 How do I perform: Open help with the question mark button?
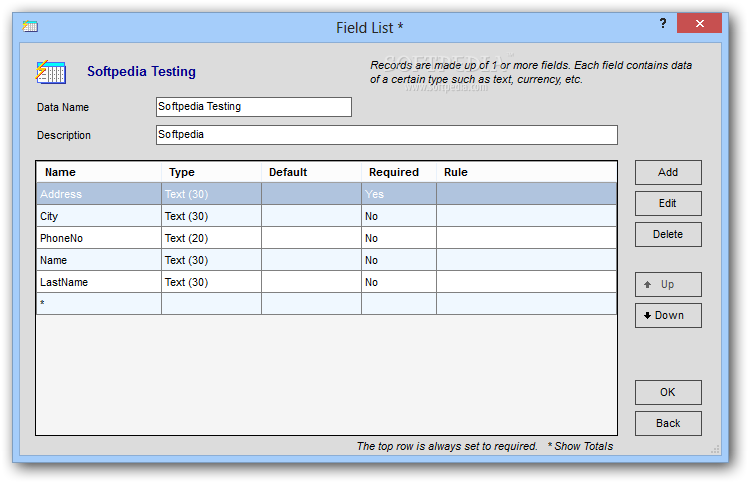pos(663,23)
